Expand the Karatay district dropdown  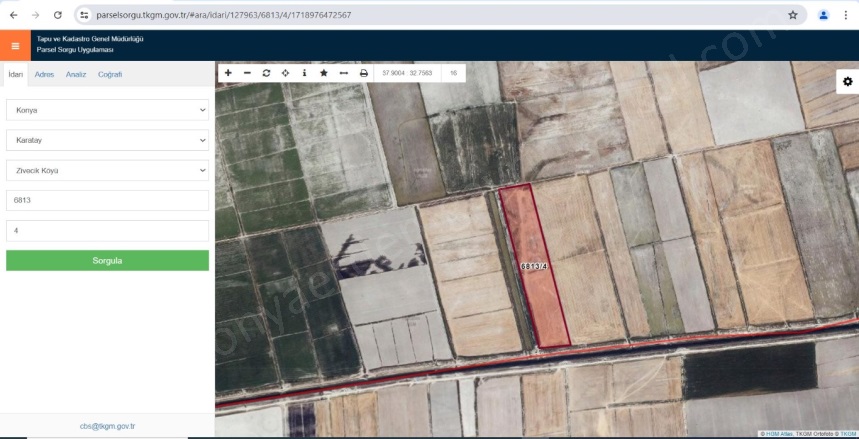click(x=107, y=140)
